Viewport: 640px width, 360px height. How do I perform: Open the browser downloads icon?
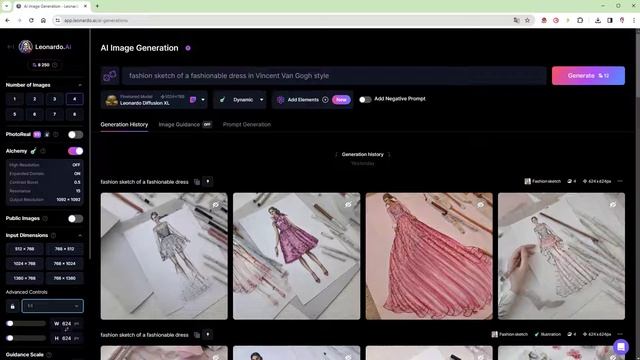[598, 20]
